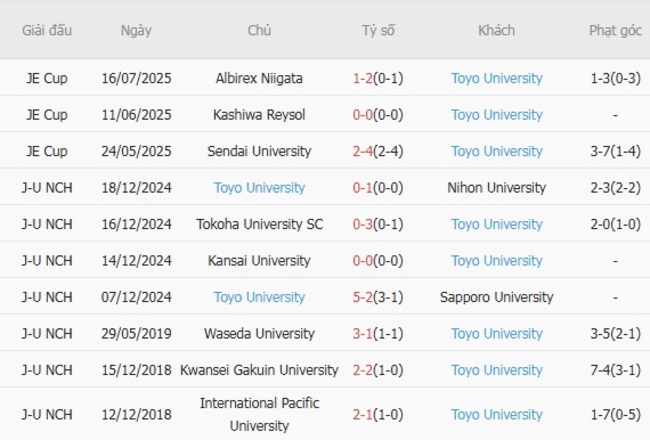Click the 1-2(0-1) score for Albirex Niigata match
Viewport: 650px width, 440px height.
click(378, 78)
